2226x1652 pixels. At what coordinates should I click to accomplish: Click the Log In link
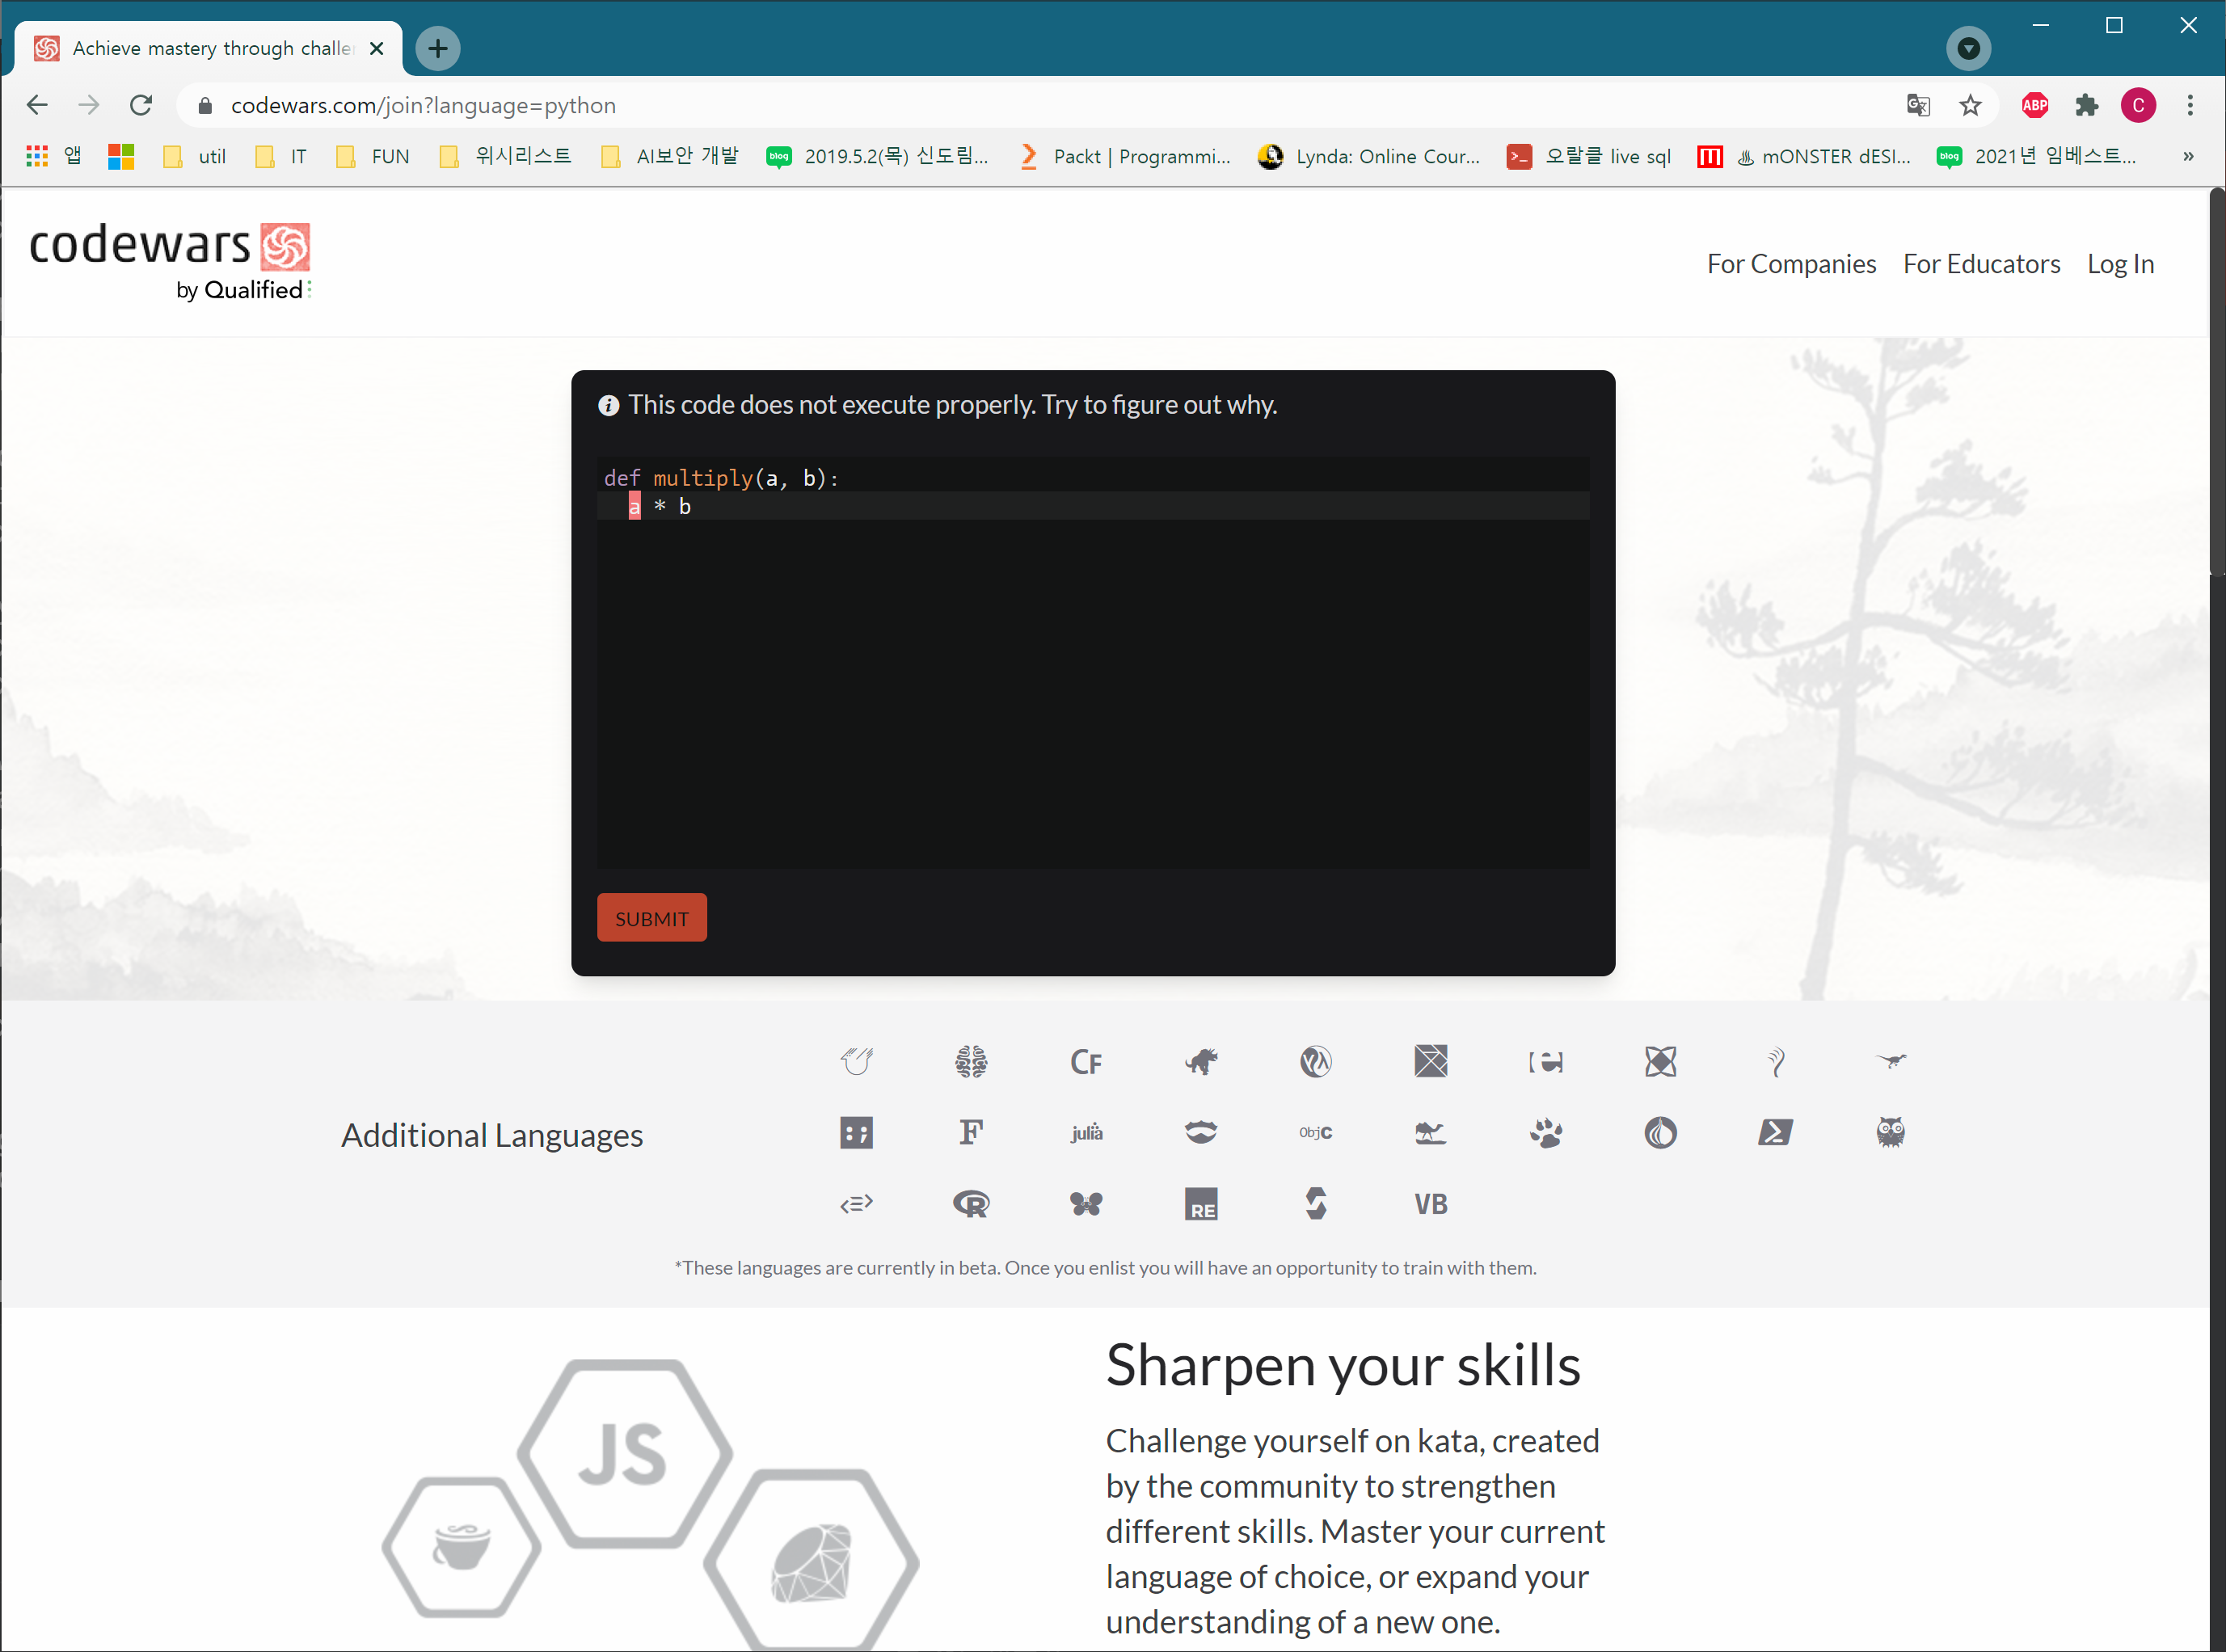point(2122,262)
